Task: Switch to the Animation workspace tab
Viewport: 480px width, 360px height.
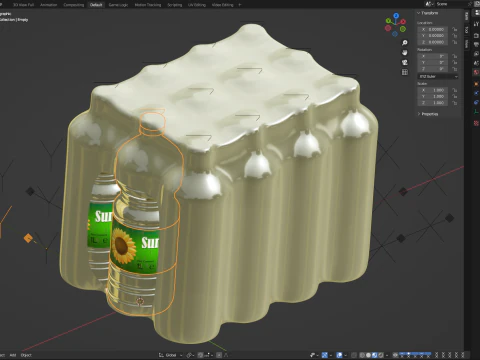Action: click(x=48, y=5)
